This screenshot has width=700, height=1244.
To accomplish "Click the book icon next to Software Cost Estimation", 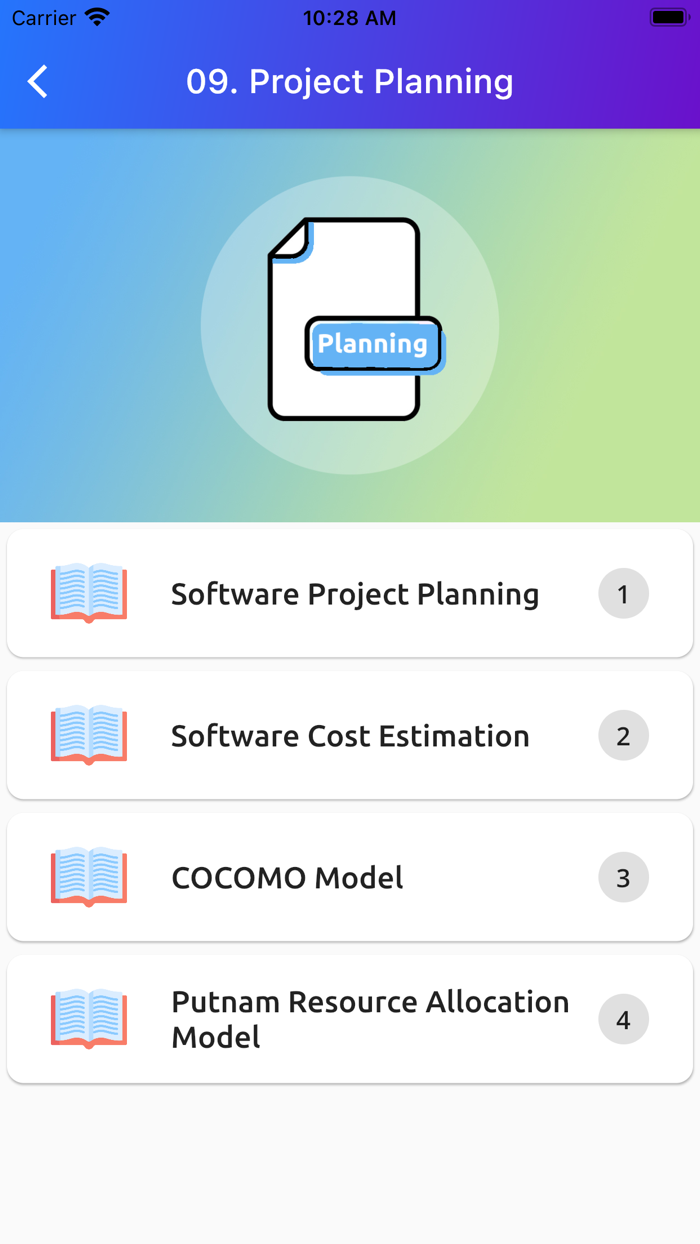I will (88, 735).
